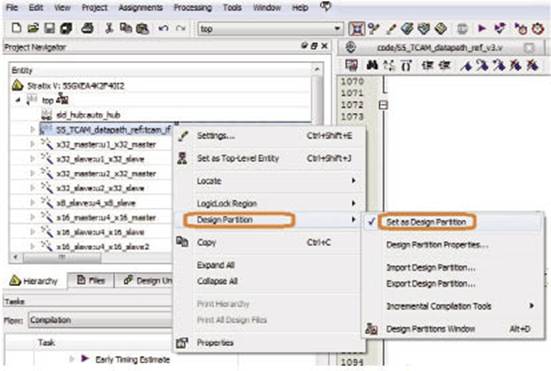Click the New file icon in toolbar
The image size is (551, 371).
click(16, 28)
